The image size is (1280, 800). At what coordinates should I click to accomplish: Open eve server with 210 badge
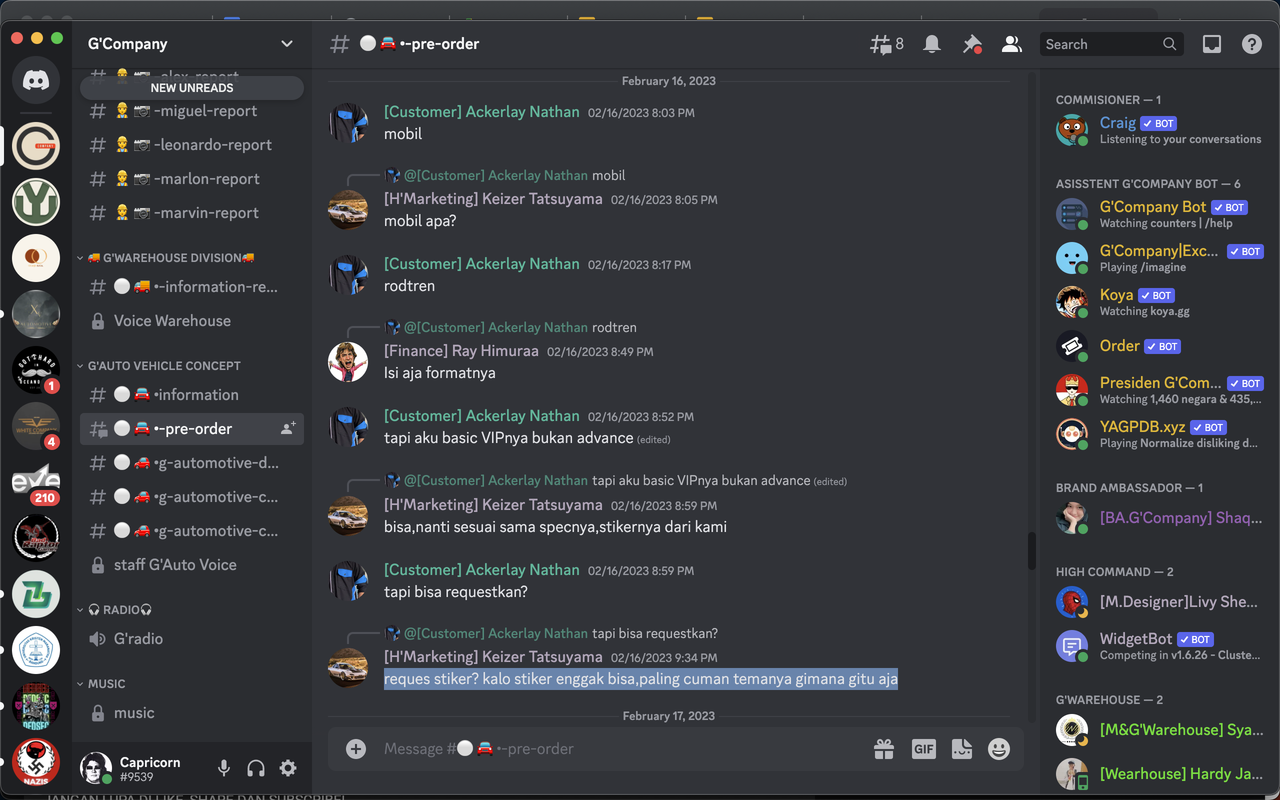click(x=36, y=483)
